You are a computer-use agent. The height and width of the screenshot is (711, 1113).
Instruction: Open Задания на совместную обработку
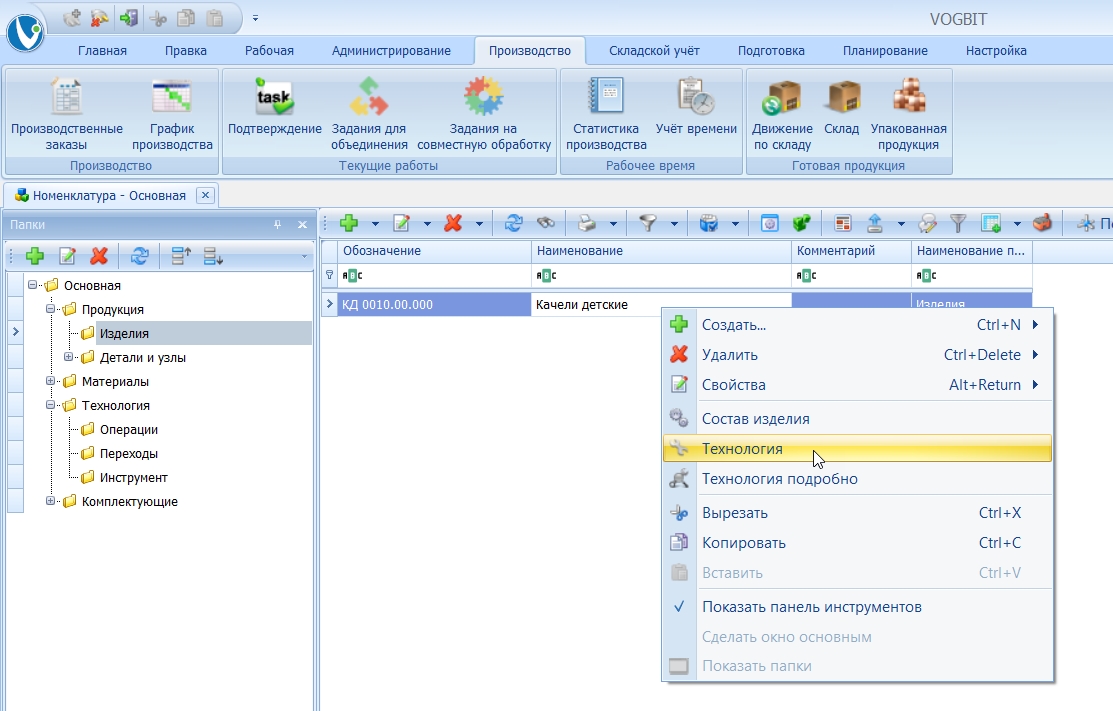pos(484,115)
